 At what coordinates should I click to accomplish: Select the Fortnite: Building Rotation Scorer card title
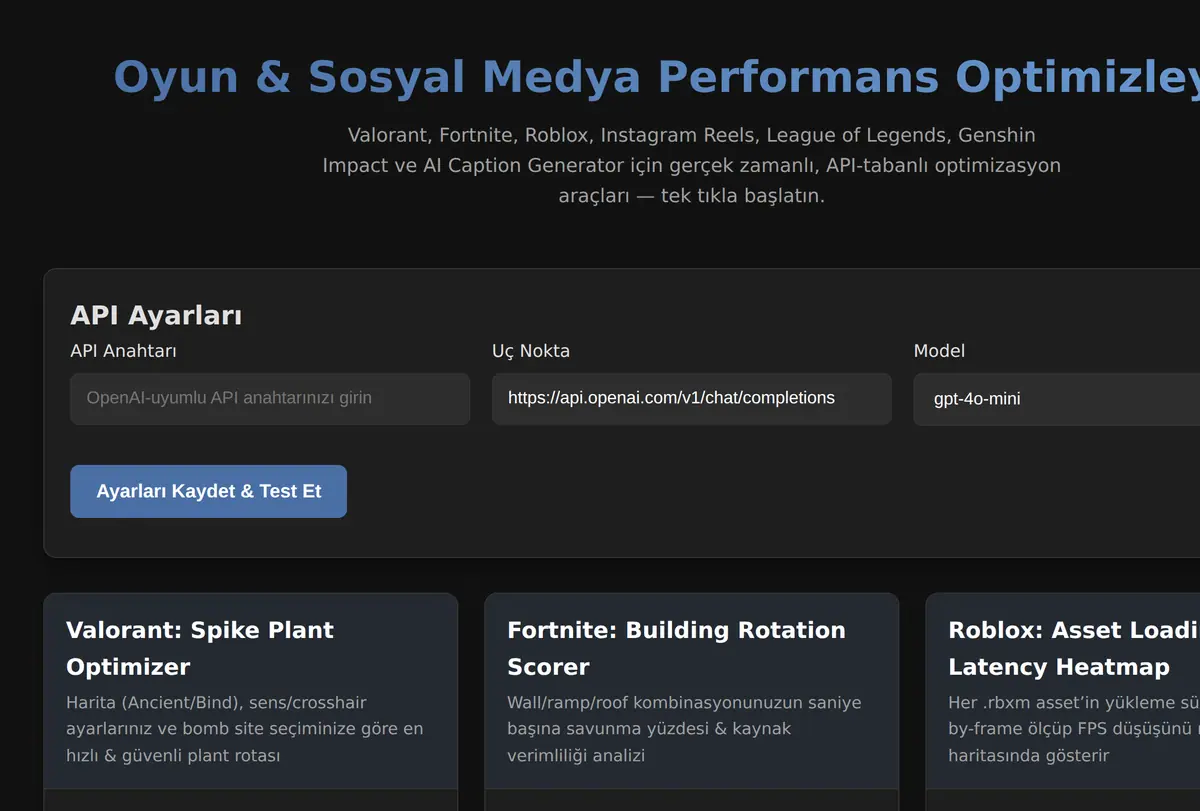(676, 648)
